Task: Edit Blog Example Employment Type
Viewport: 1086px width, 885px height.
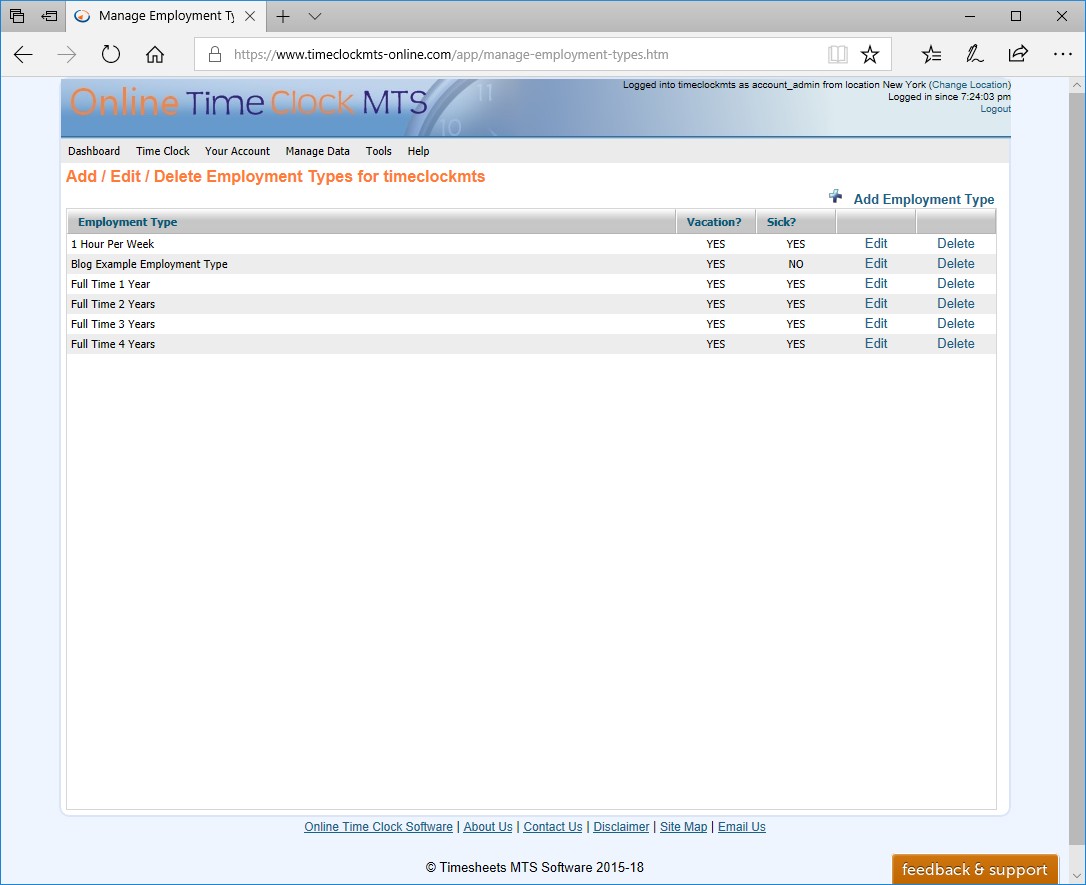Action: click(876, 264)
